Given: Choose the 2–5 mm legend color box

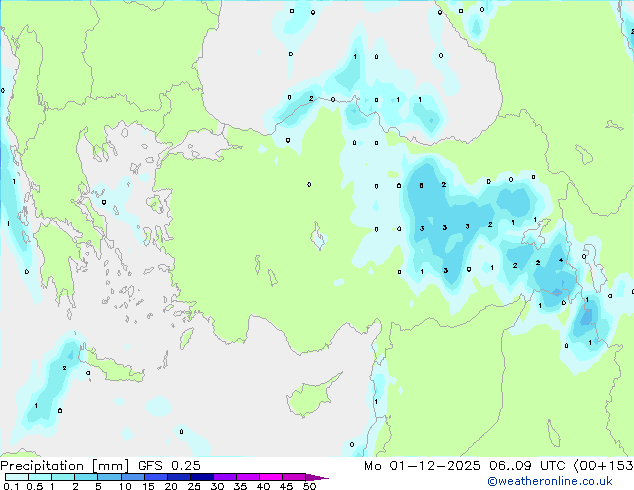Looking at the screenshot, I should 86,477.
